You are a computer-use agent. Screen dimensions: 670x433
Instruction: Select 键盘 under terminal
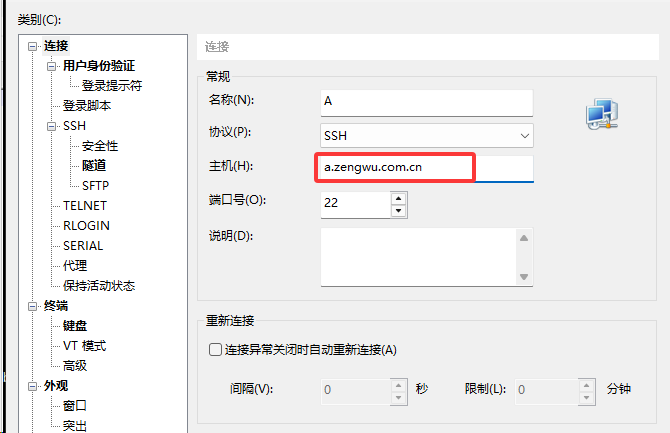click(x=75, y=326)
